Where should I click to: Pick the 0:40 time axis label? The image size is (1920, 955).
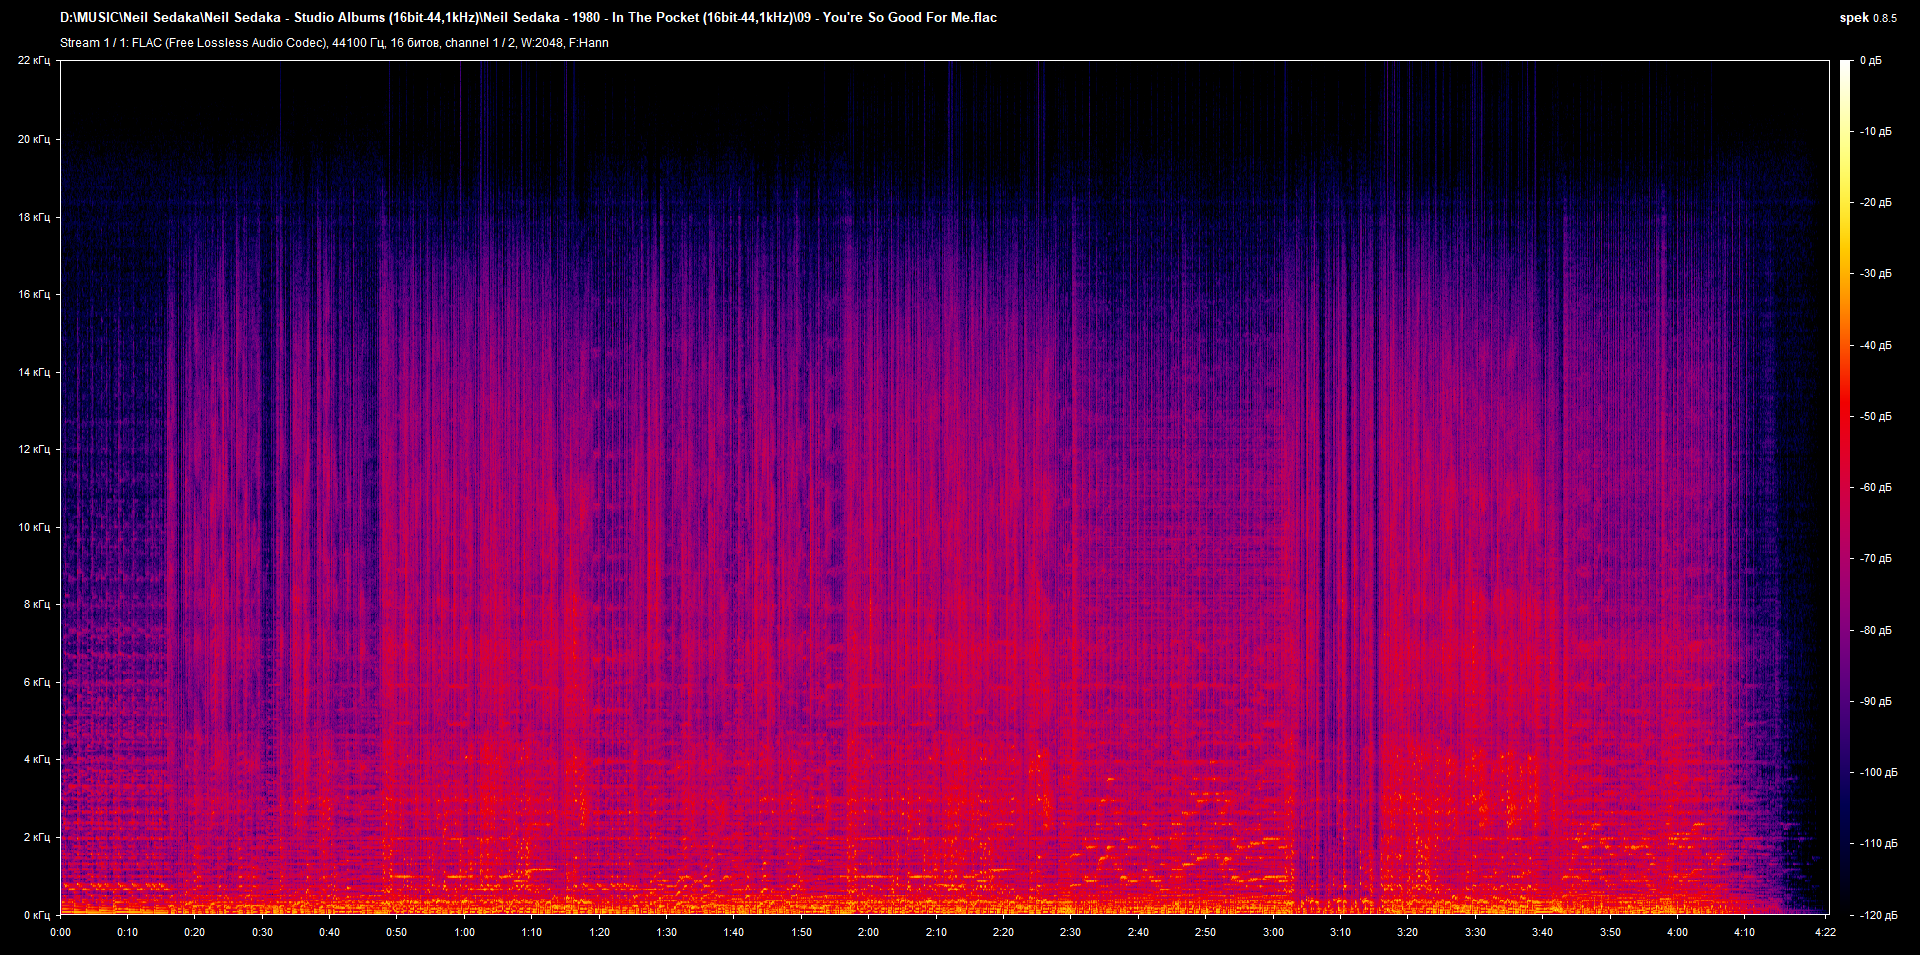tap(329, 932)
